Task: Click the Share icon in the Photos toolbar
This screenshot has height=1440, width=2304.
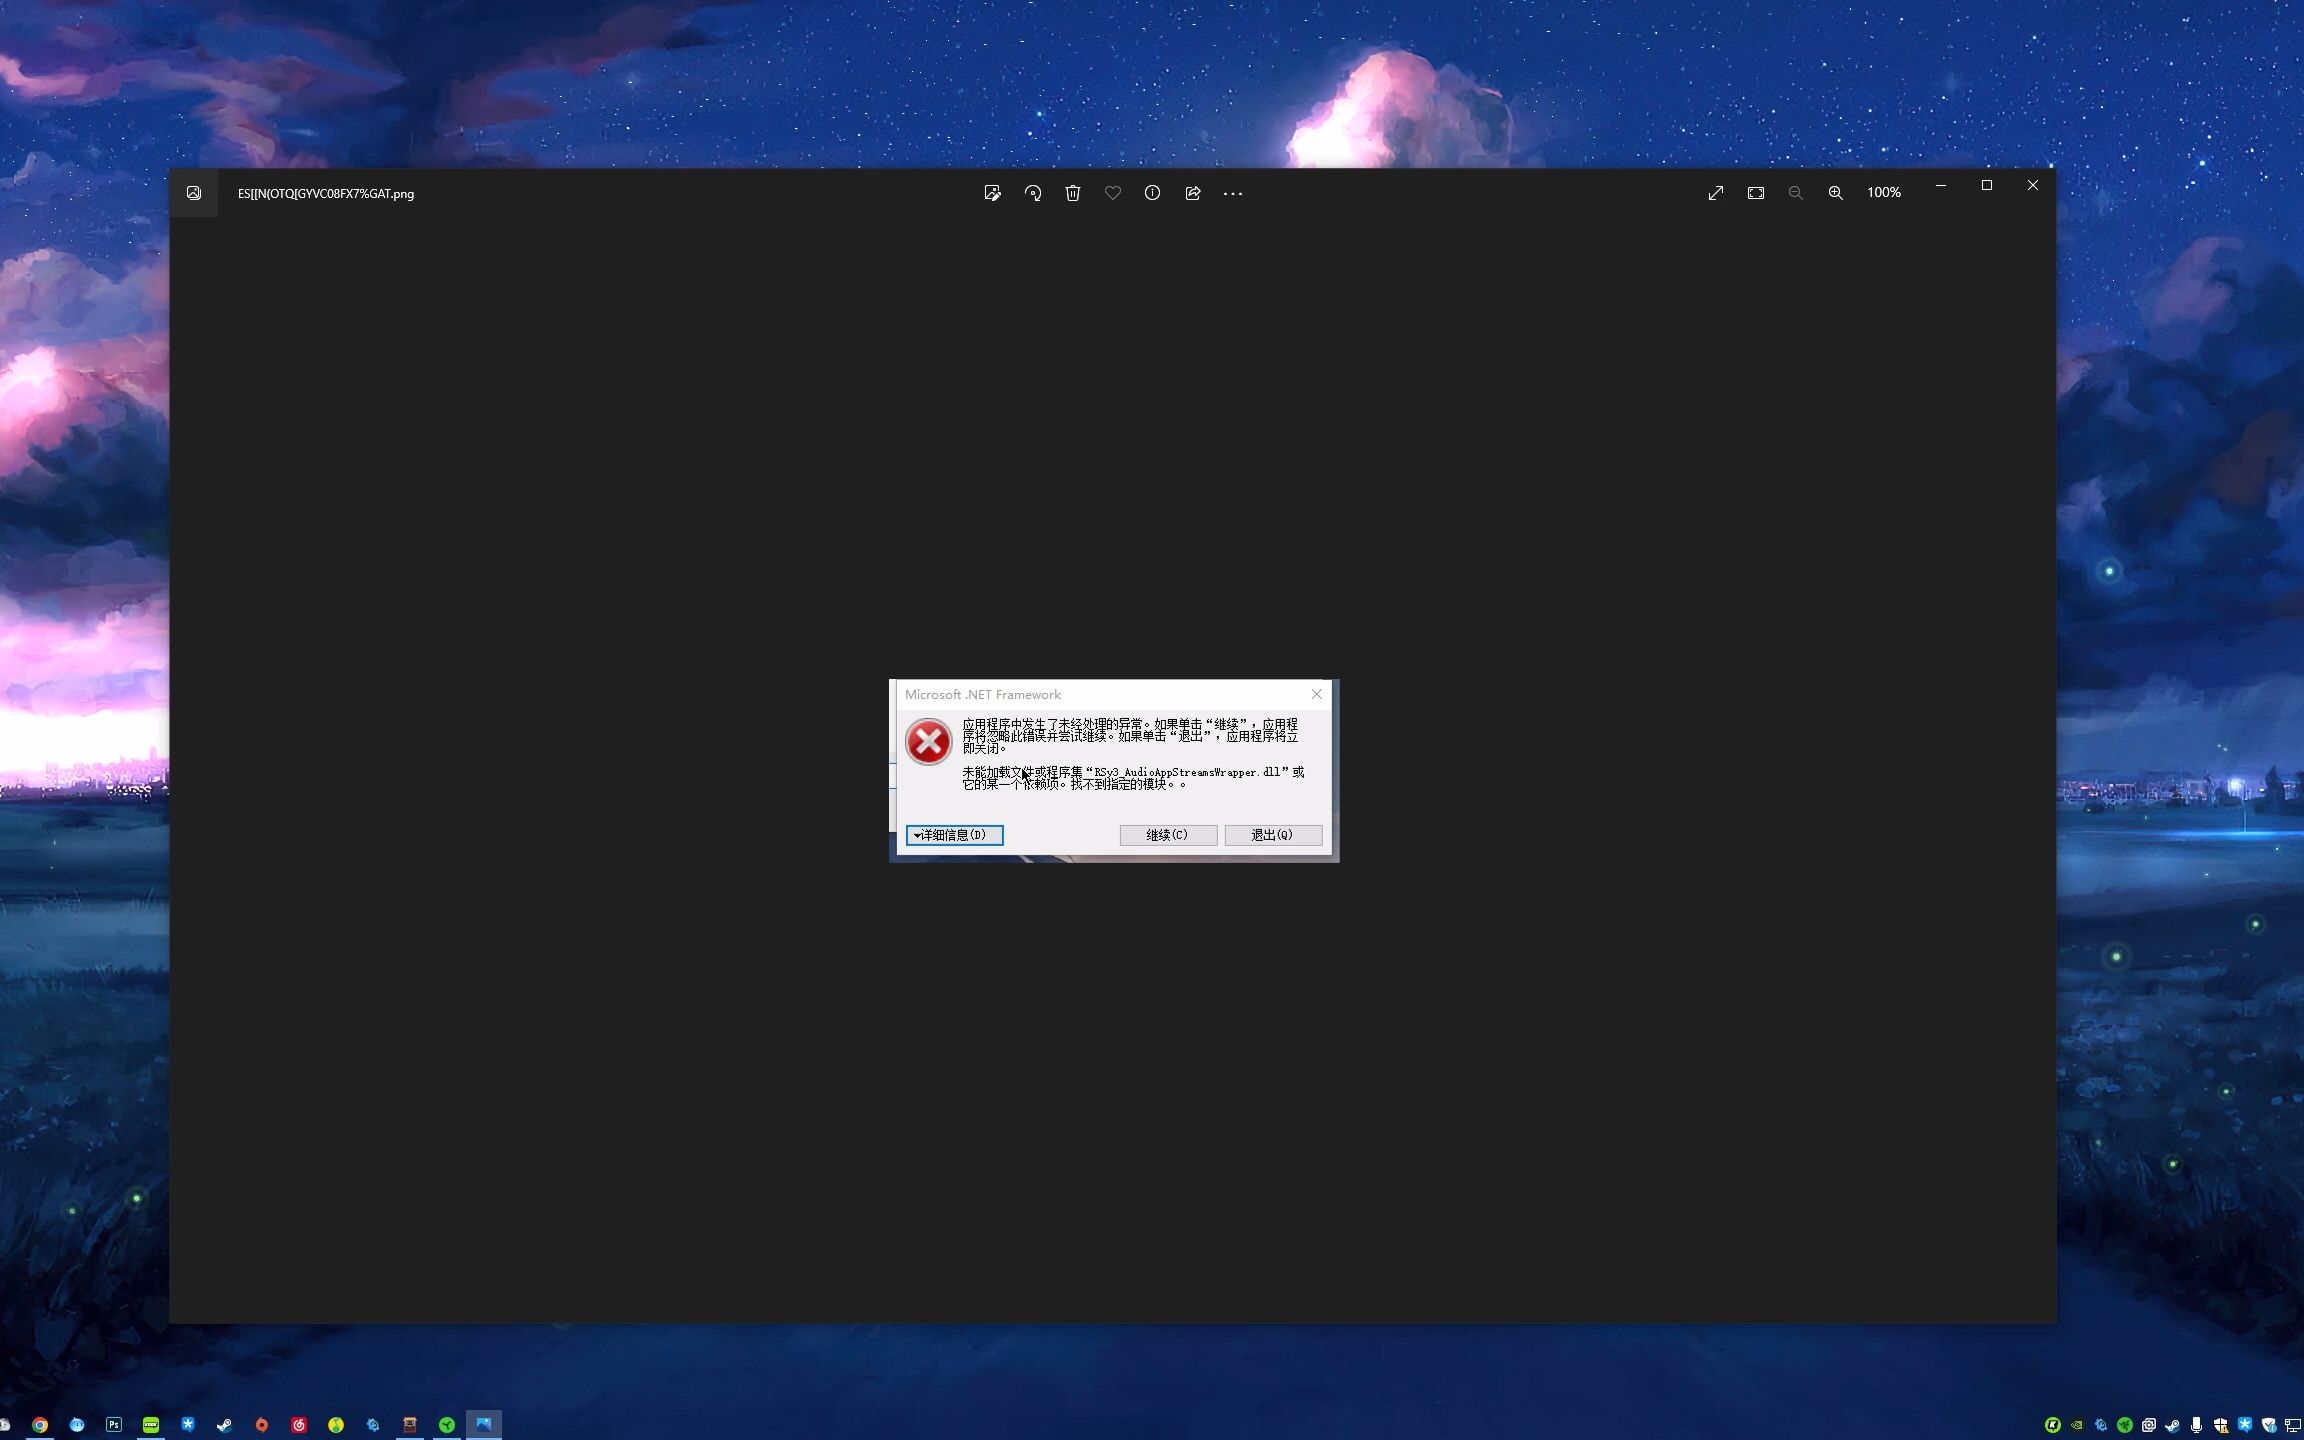Action: click(1193, 193)
